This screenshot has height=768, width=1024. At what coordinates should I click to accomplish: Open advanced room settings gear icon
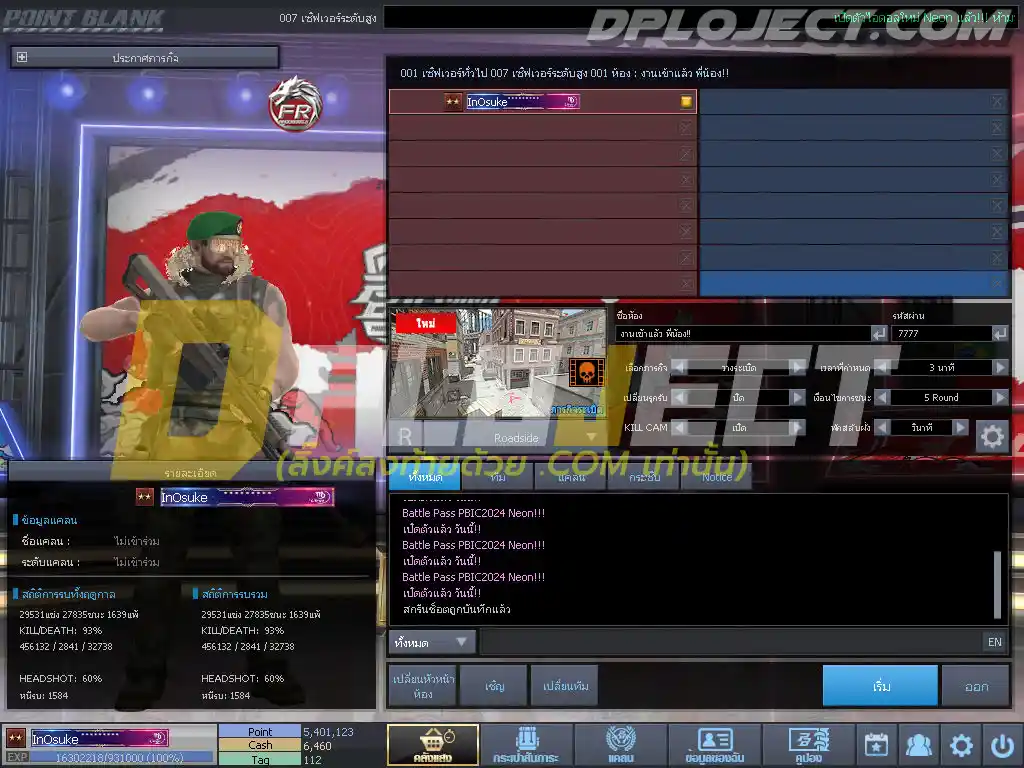(992, 436)
